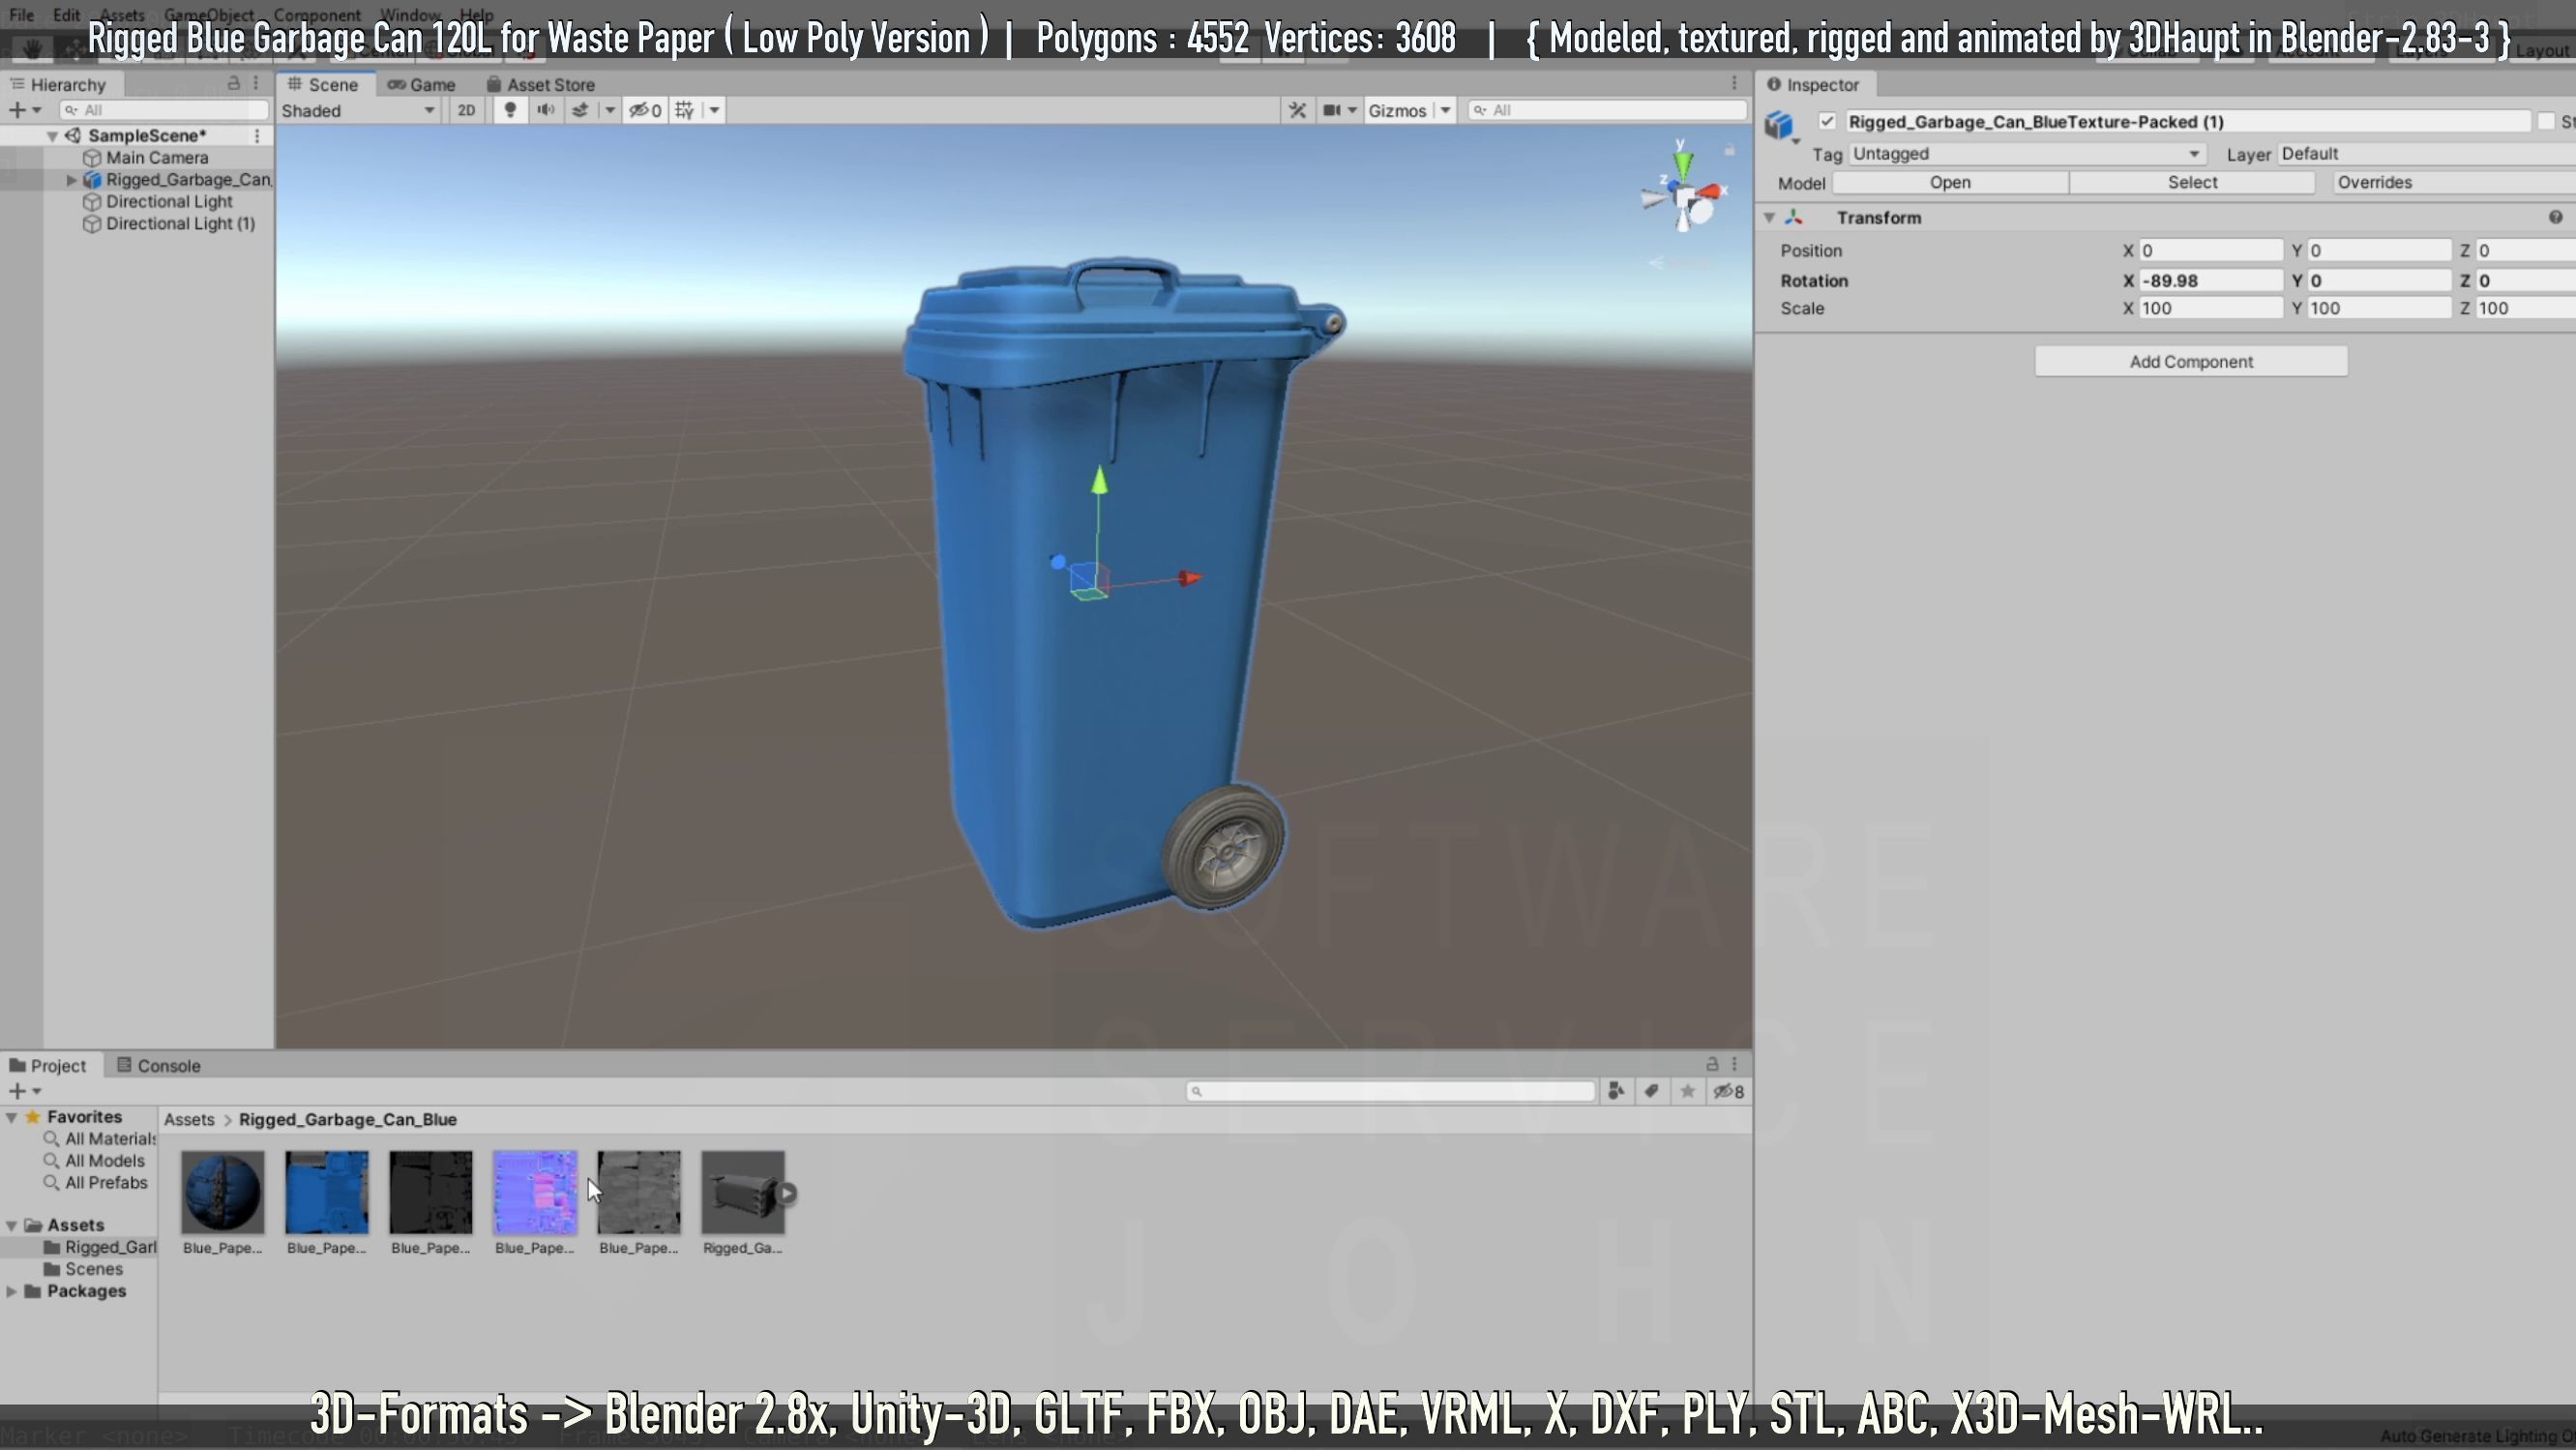Collapse SampleScene in Hierarchy

[52, 136]
